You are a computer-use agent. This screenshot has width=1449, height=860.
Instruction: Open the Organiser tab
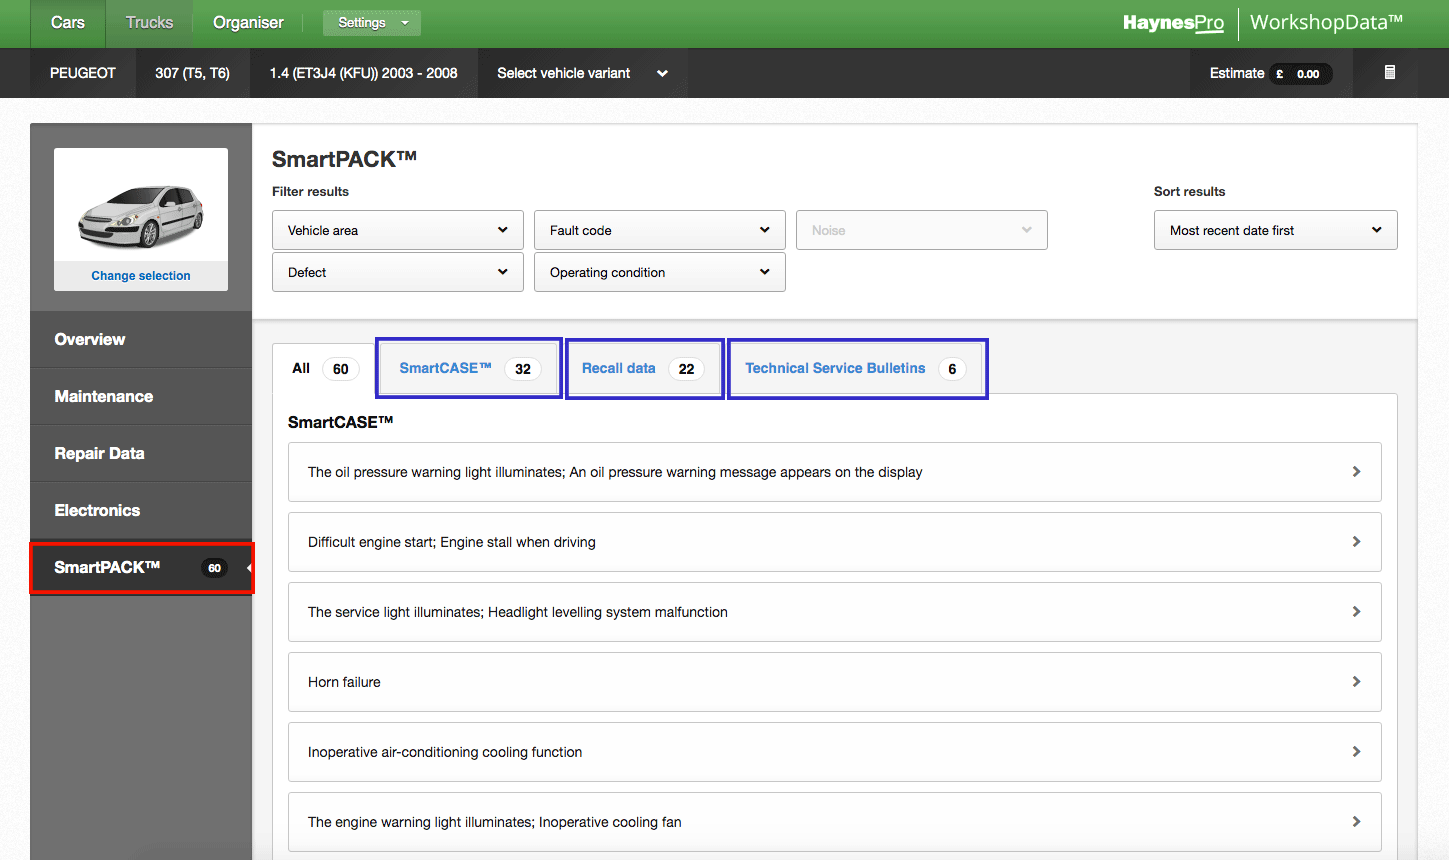248,23
